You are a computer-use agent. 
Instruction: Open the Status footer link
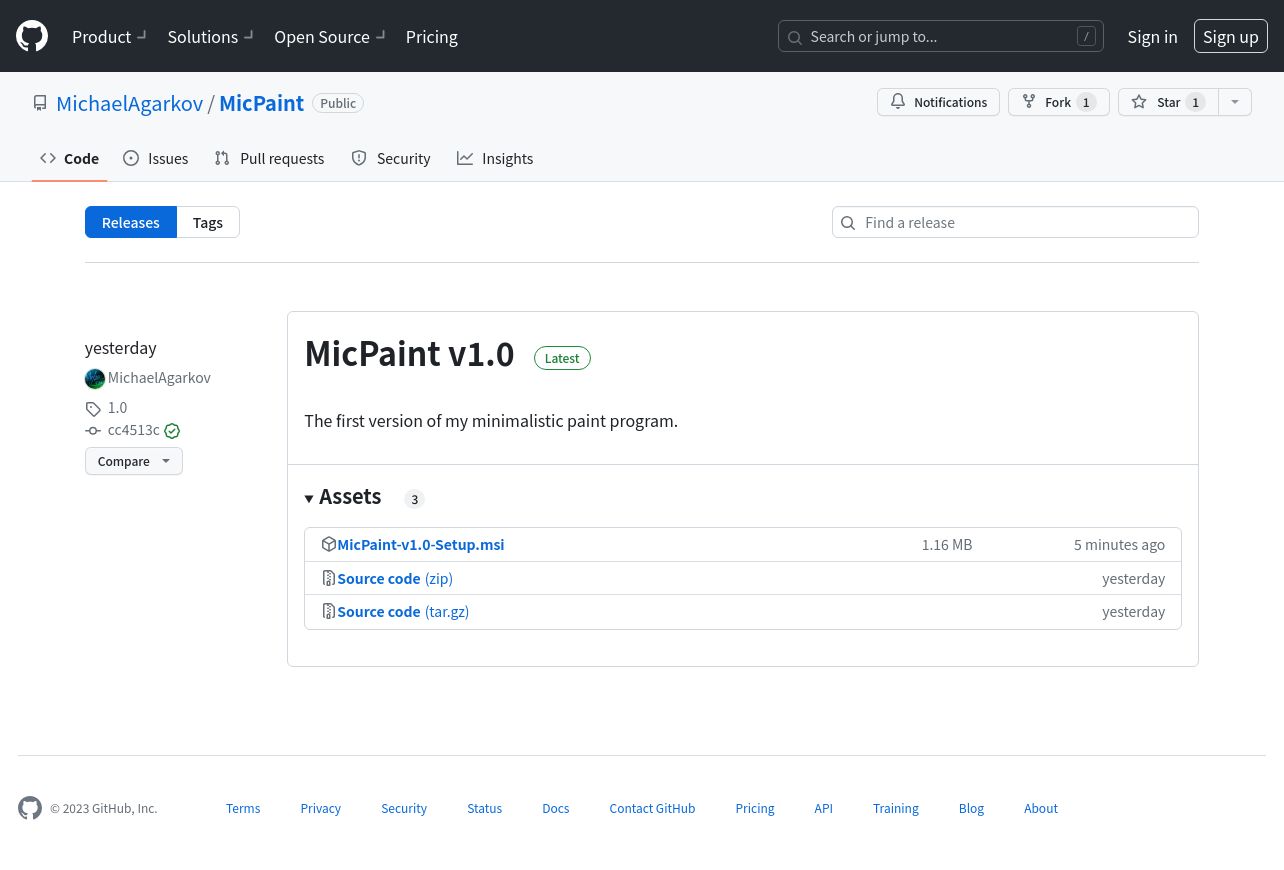pyautogui.click(x=485, y=808)
